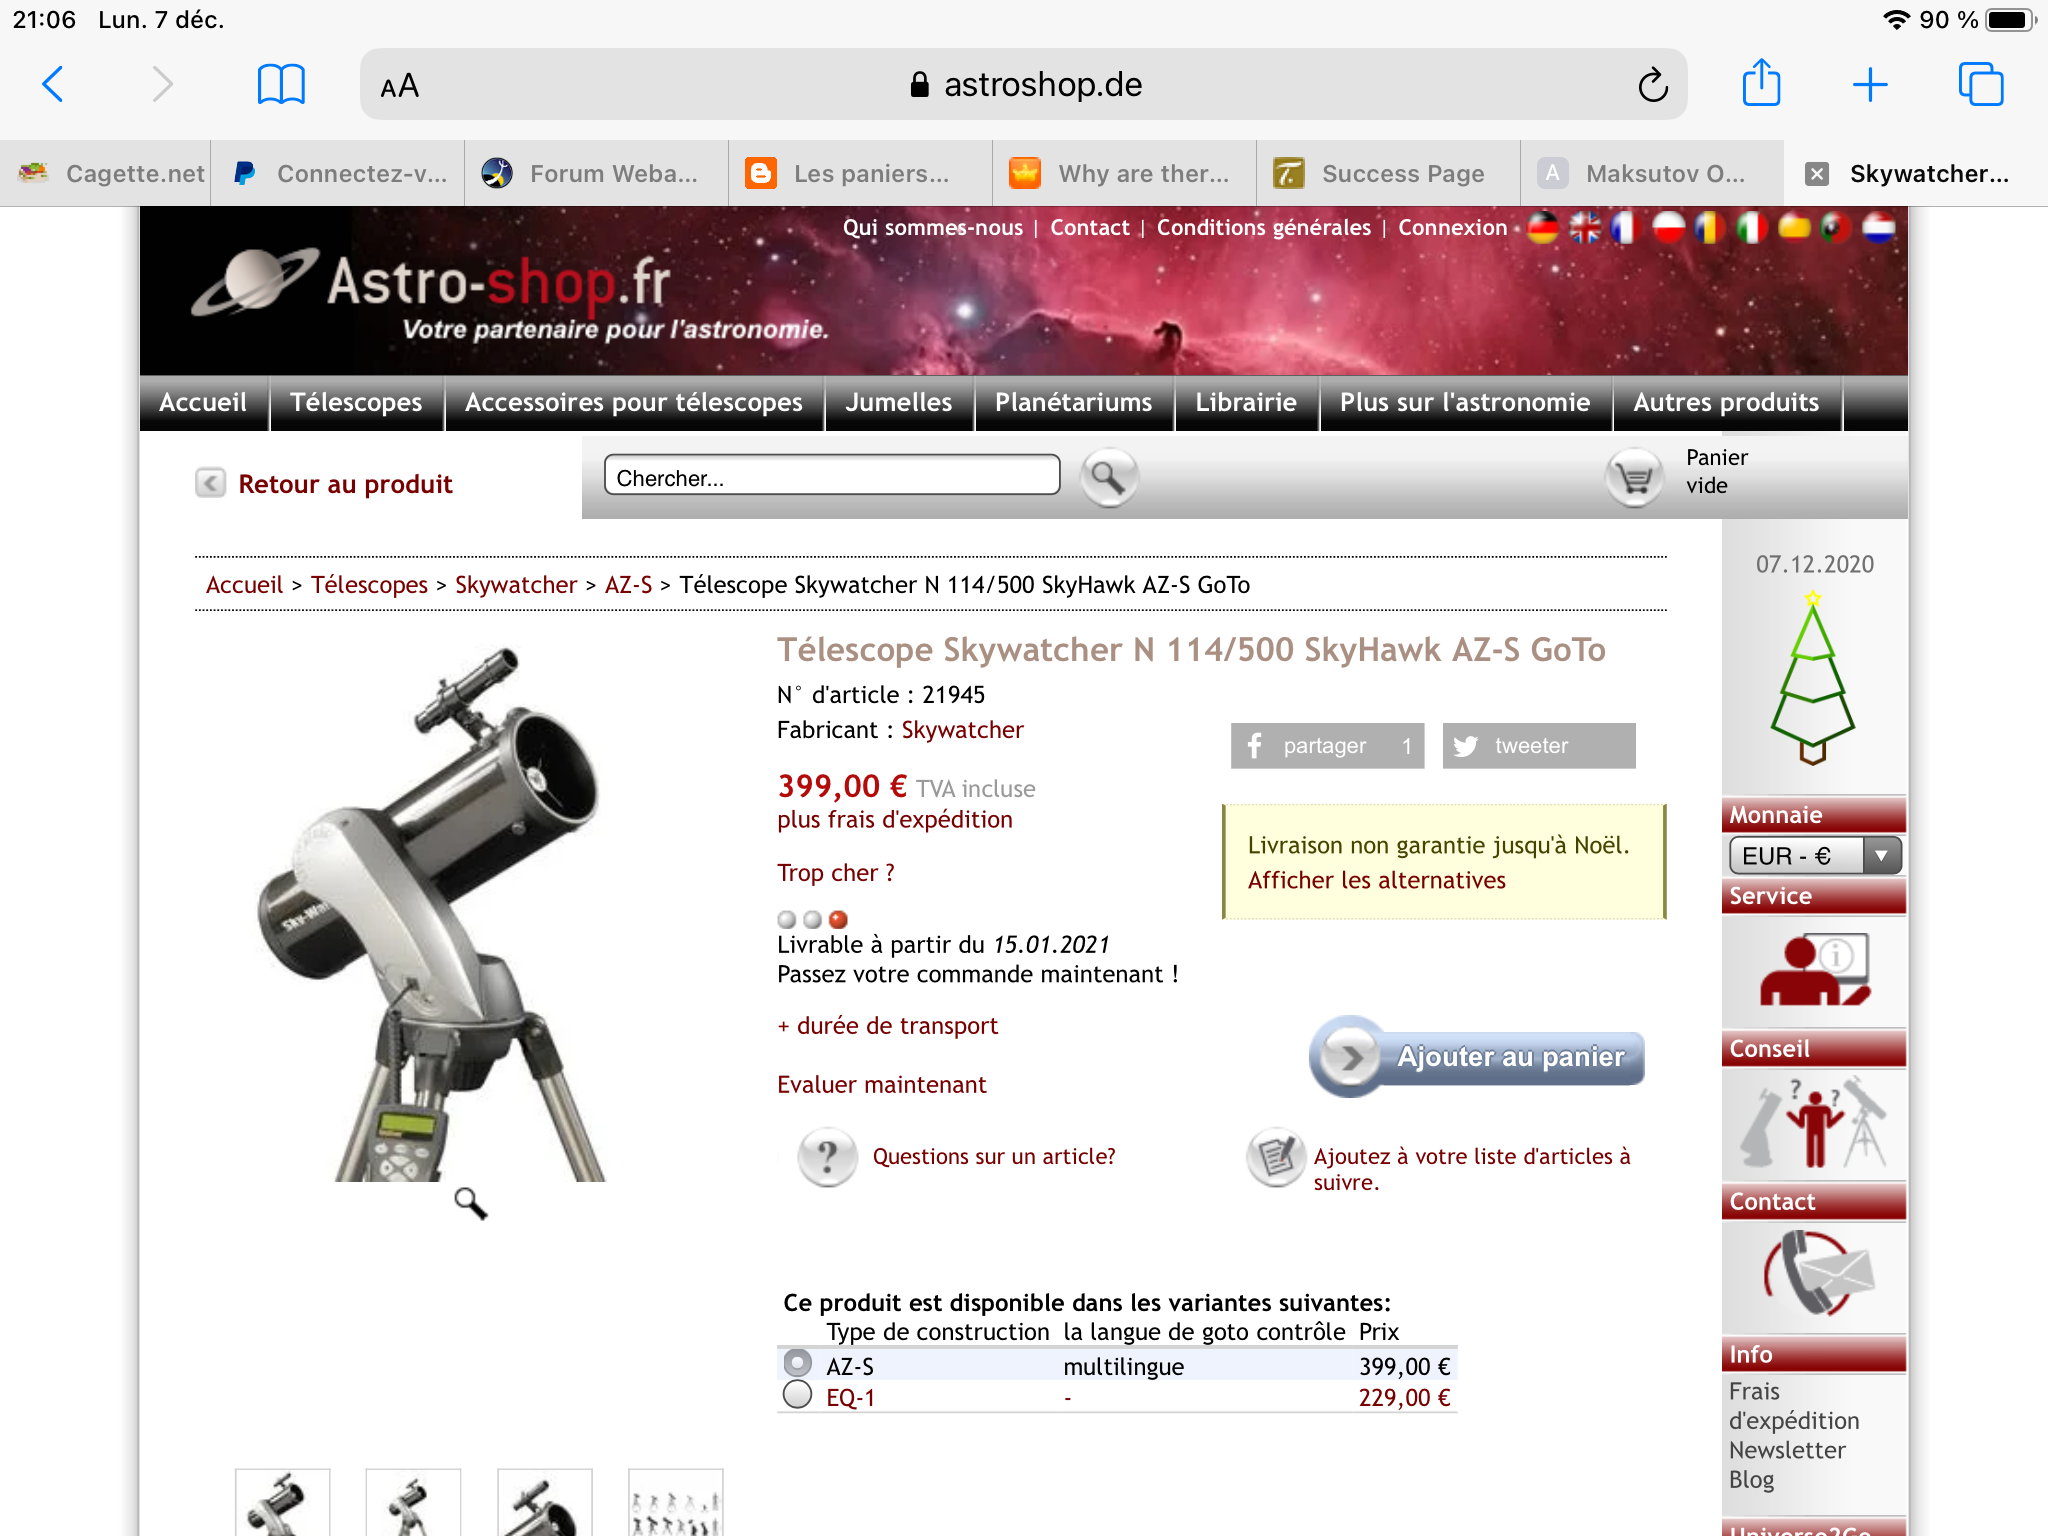Click the search magnifier button

[x=1108, y=477]
